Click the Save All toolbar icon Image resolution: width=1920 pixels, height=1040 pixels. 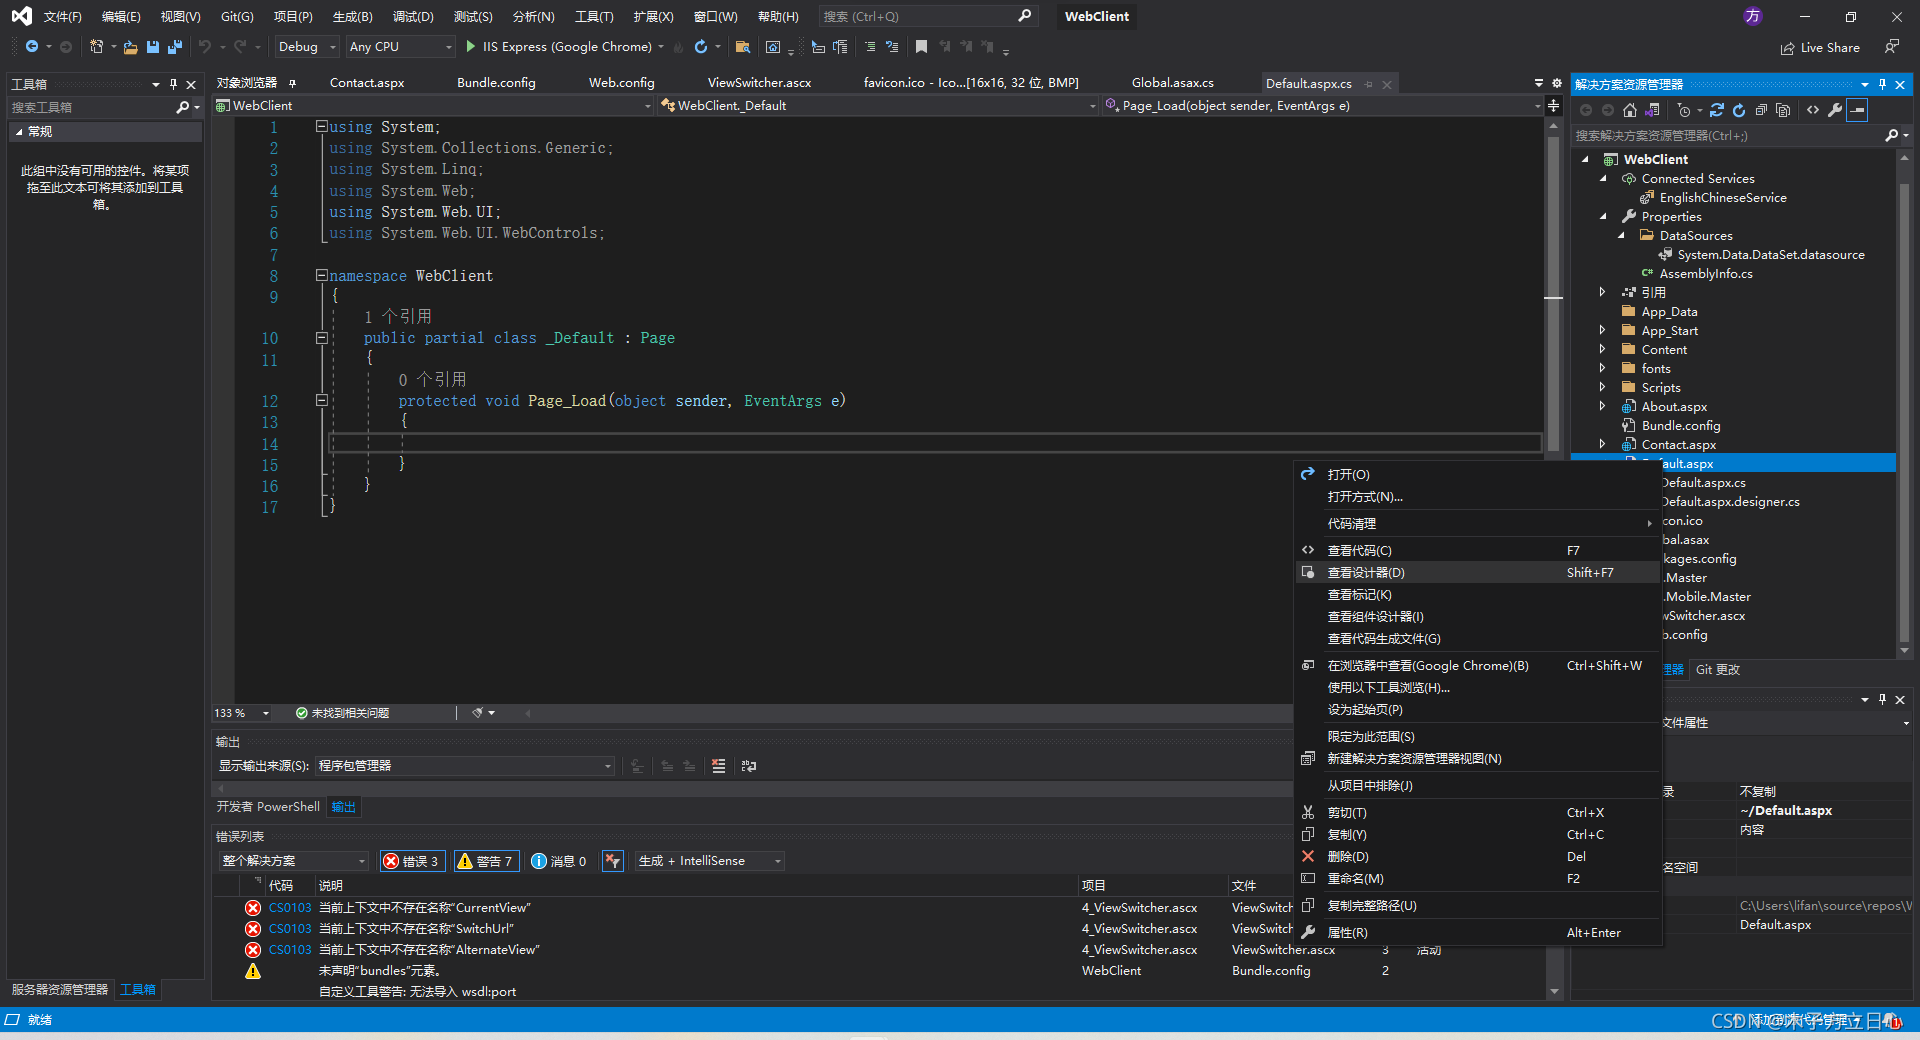pos(175,47)
